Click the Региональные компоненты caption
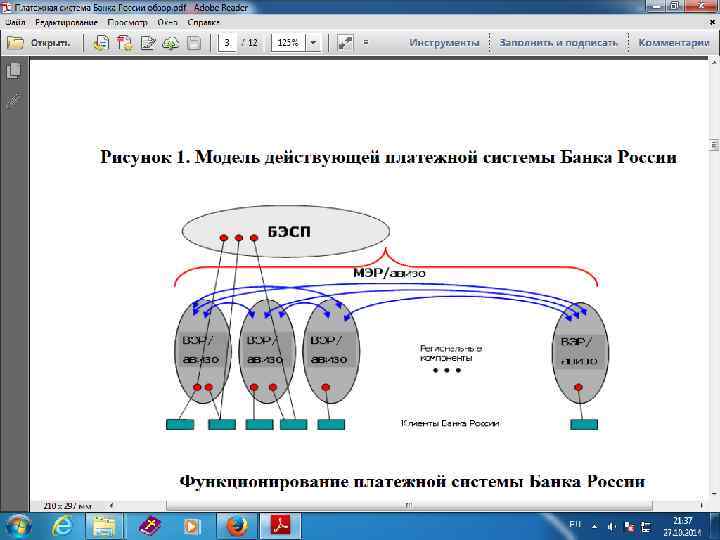The height and width of the screenshot is (540, 720). click(451, 353)
